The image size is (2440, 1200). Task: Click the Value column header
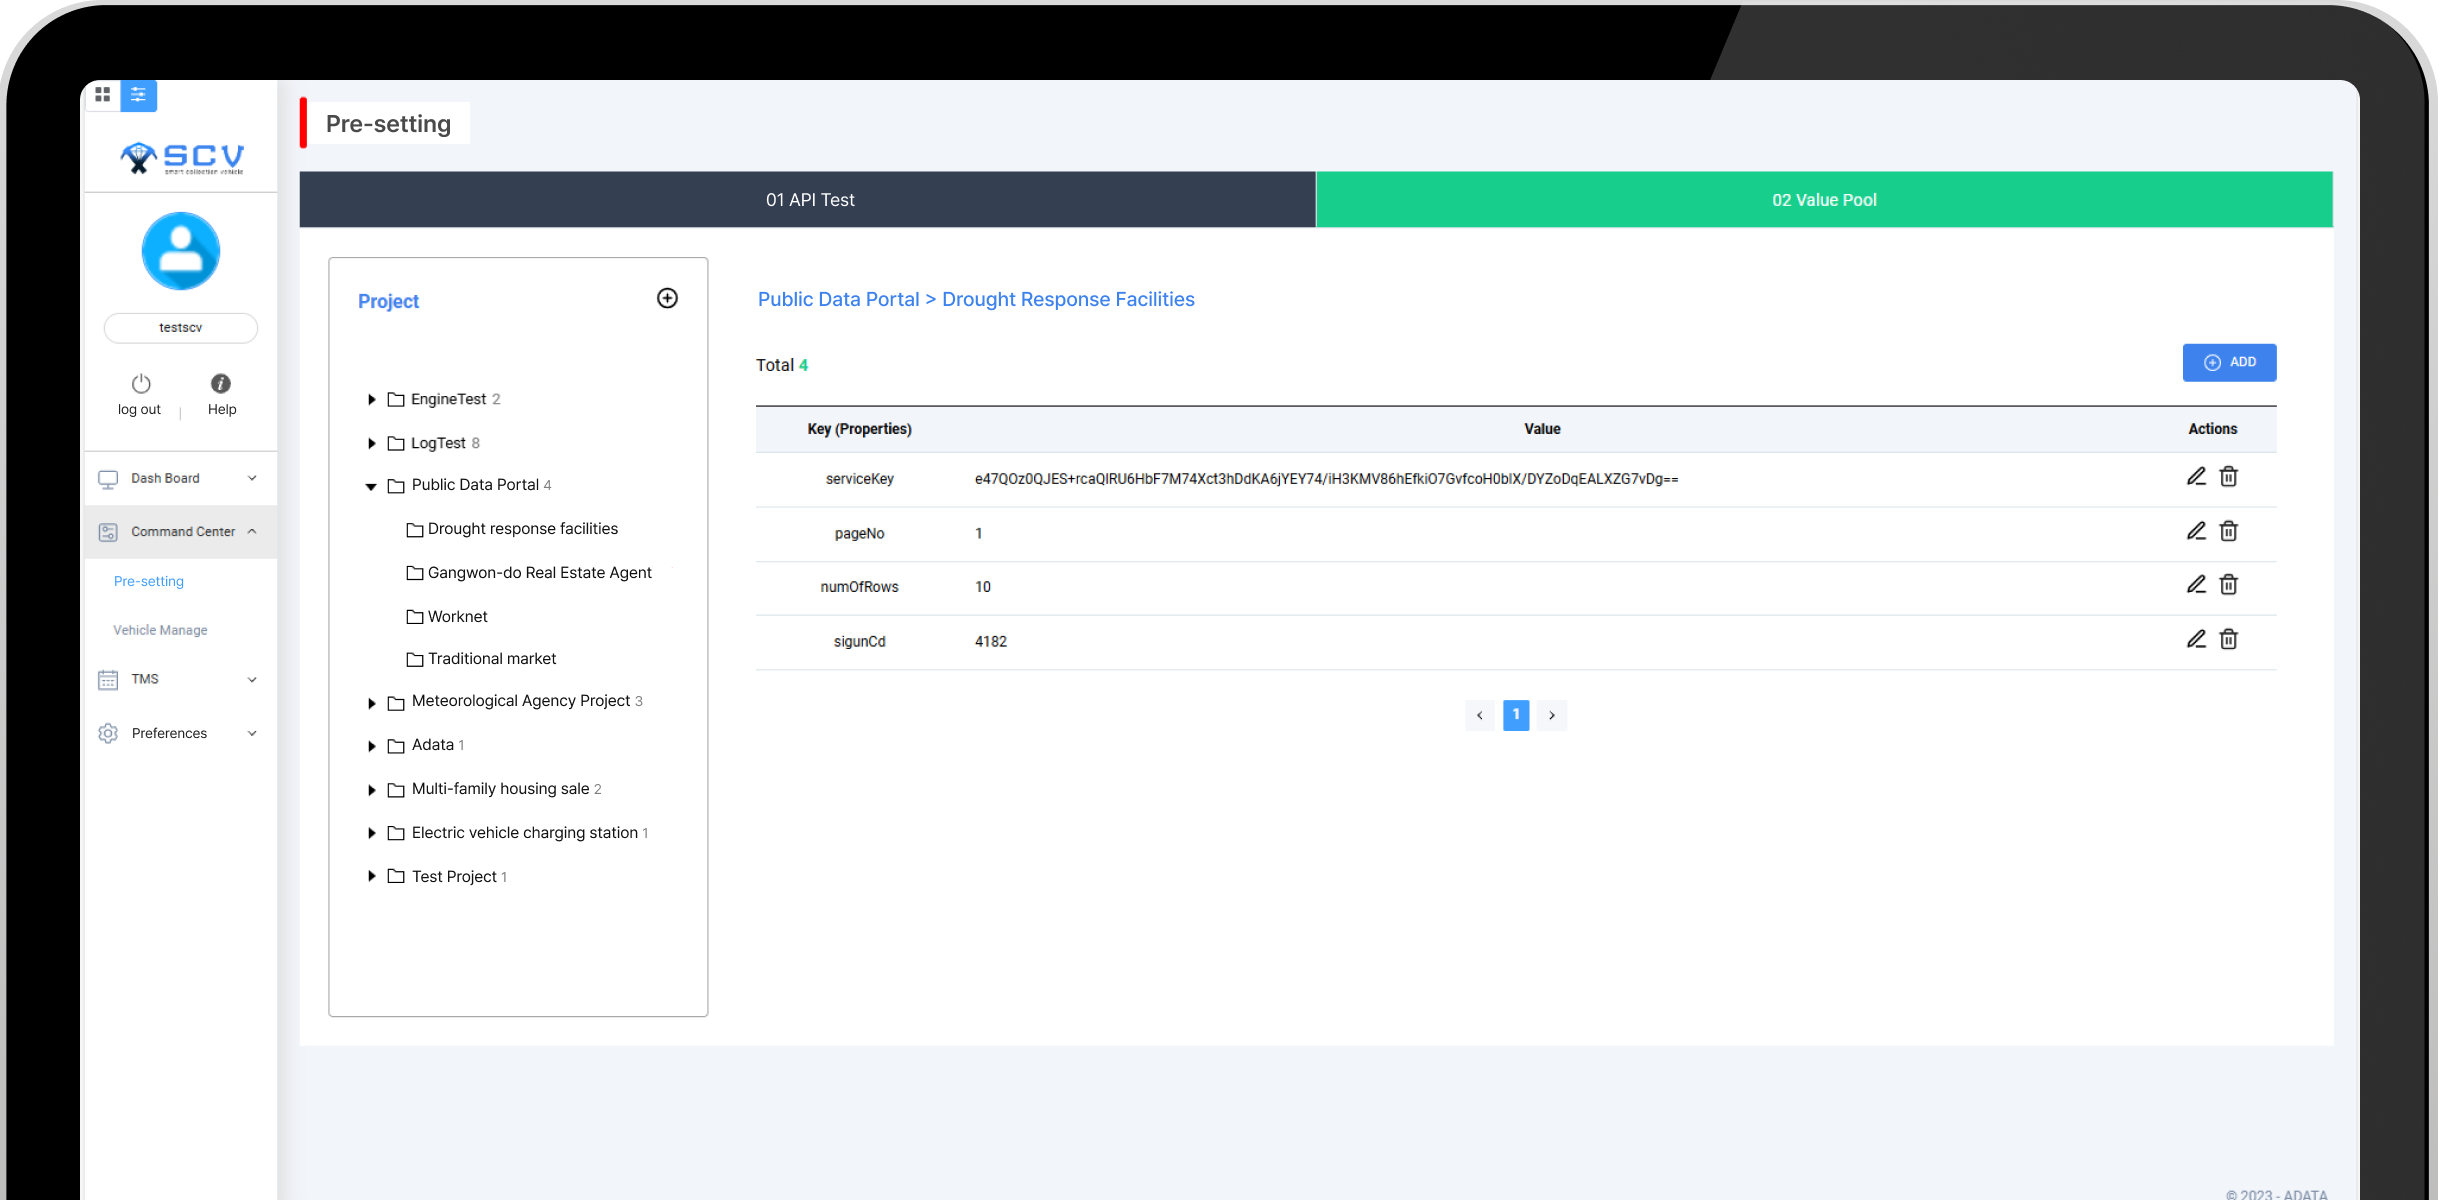[x=1542, y=429]
